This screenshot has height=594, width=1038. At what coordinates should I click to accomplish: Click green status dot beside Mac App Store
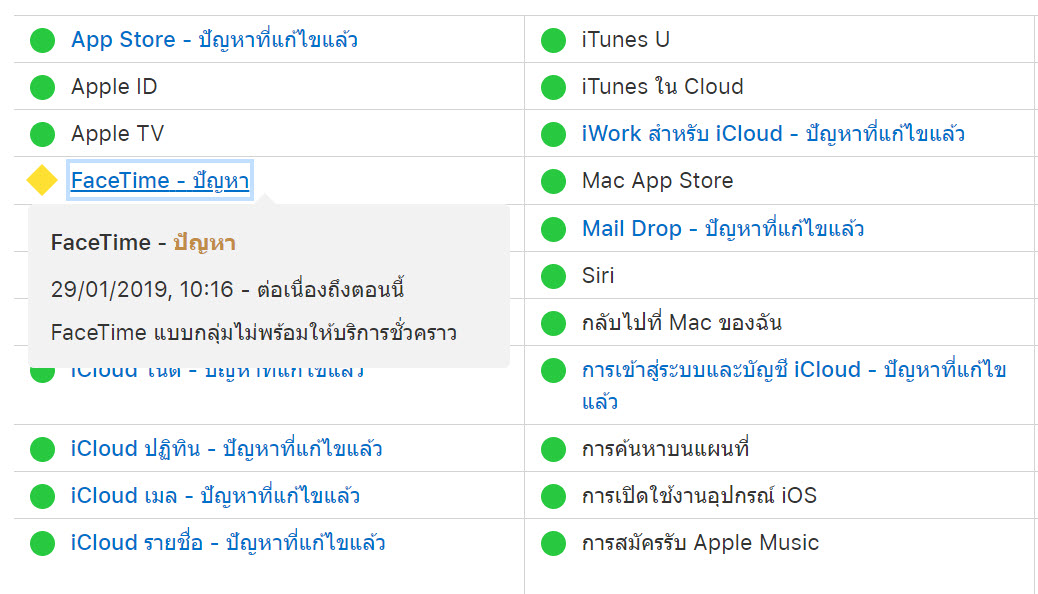click(x=553, y=181)
